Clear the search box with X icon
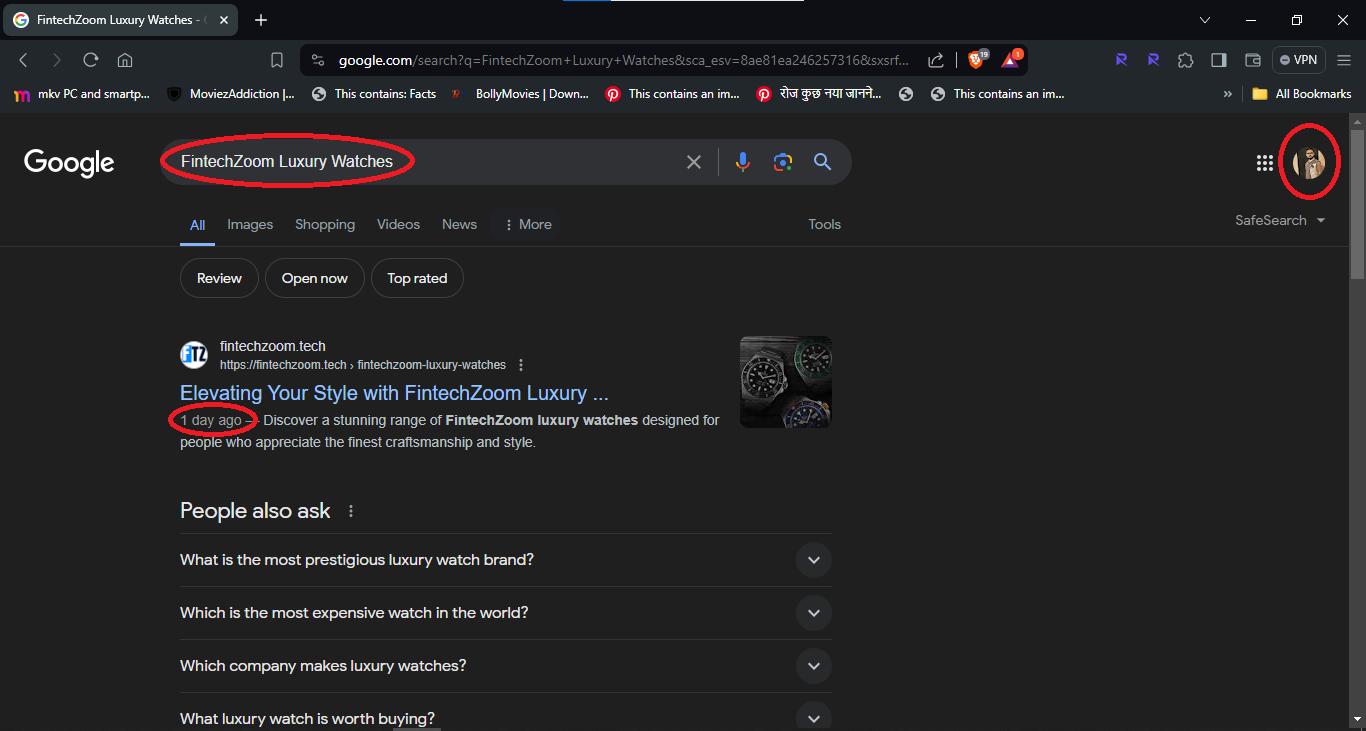1366x731 pixels. [694, 162]
